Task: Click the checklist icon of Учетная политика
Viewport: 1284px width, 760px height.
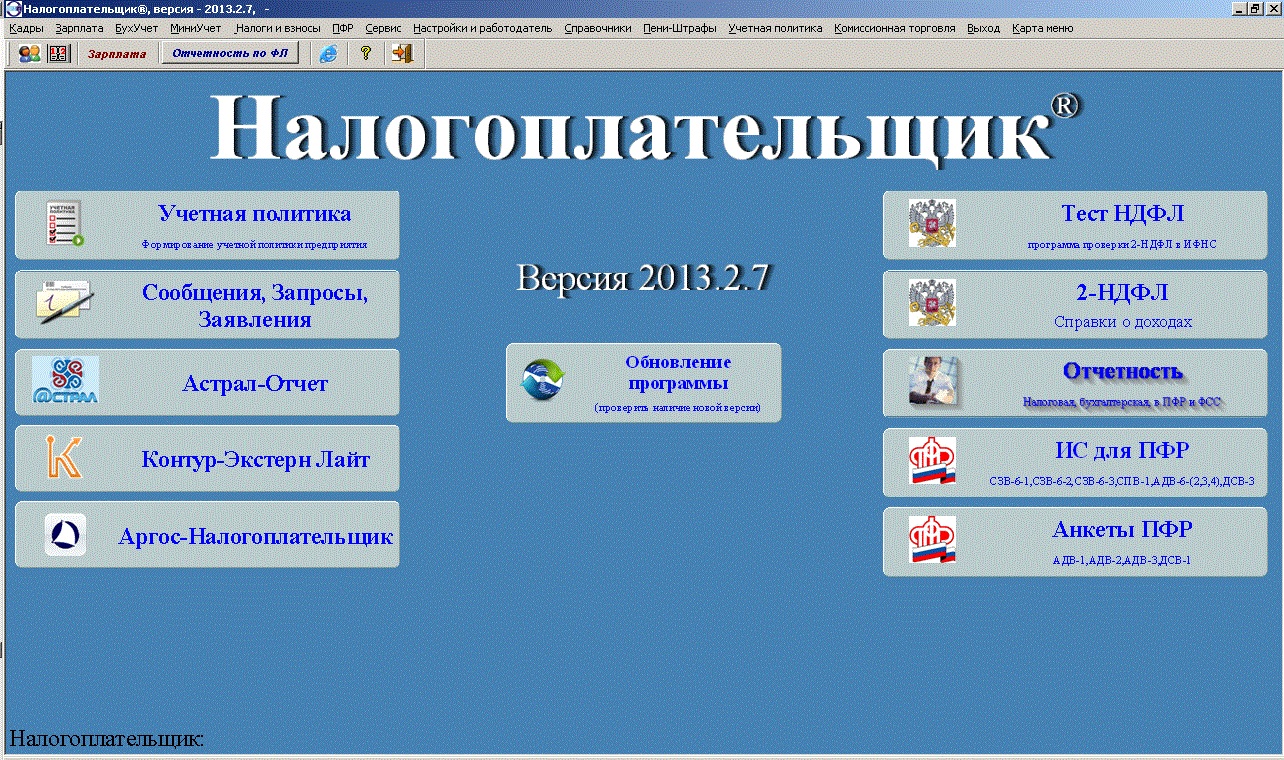Action: click(65, 224)
